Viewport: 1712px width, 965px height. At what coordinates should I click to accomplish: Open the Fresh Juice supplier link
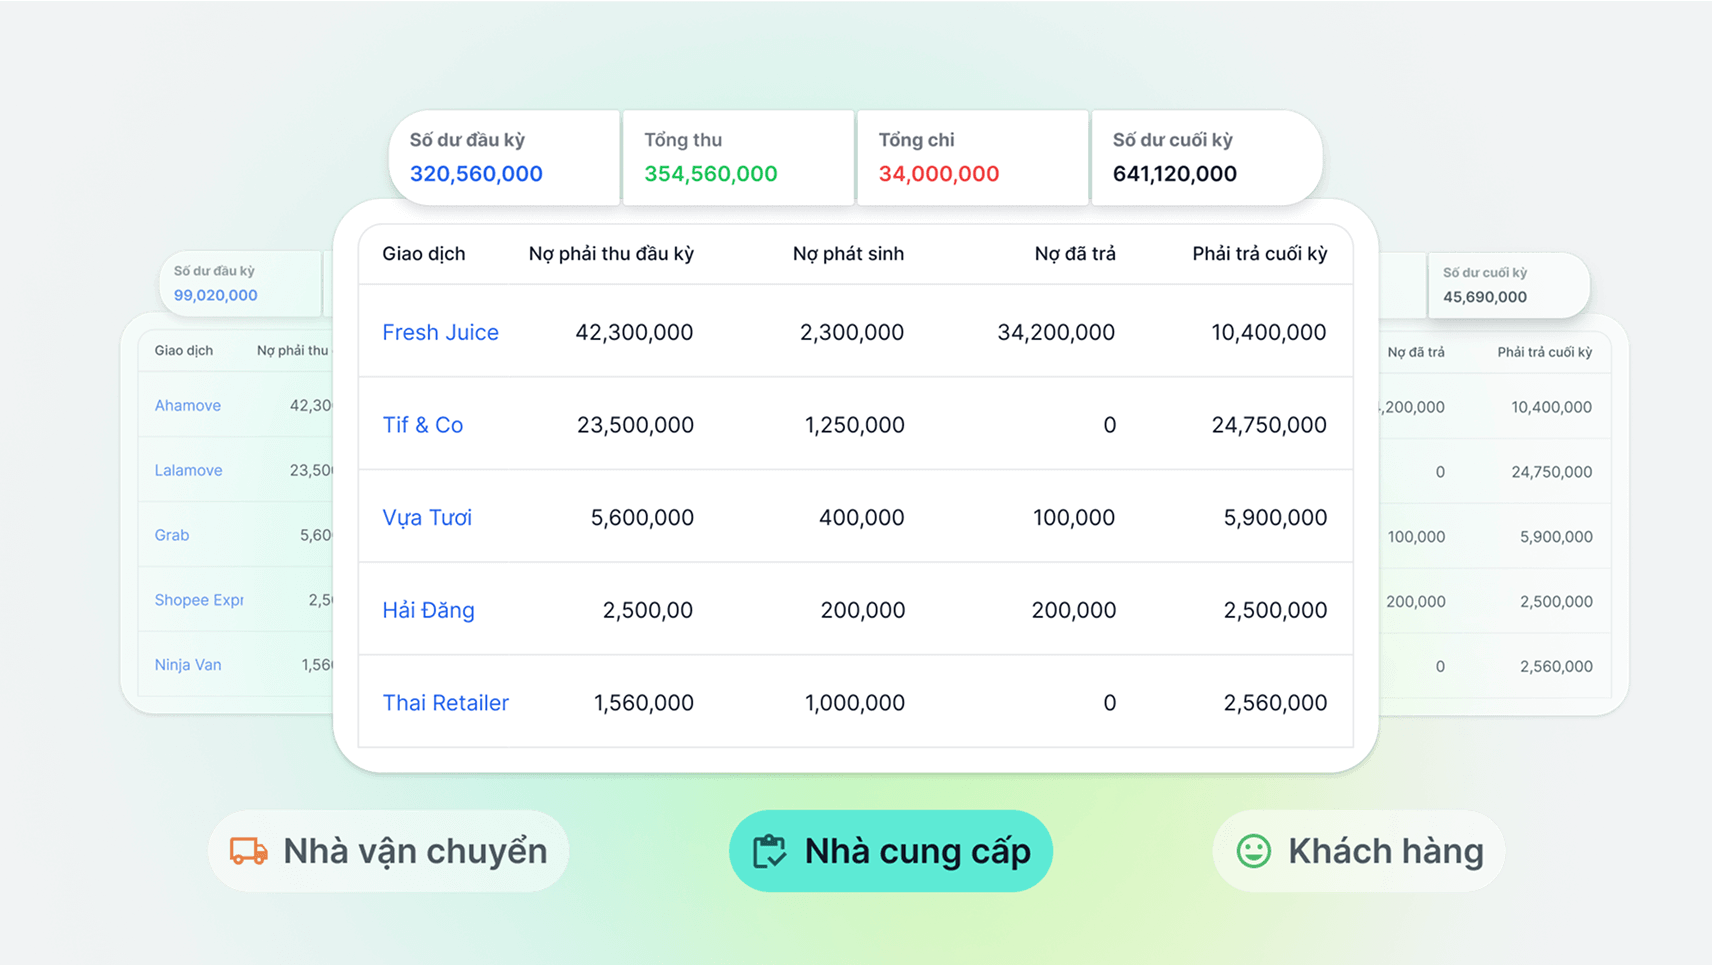click(x=440, y=332)
